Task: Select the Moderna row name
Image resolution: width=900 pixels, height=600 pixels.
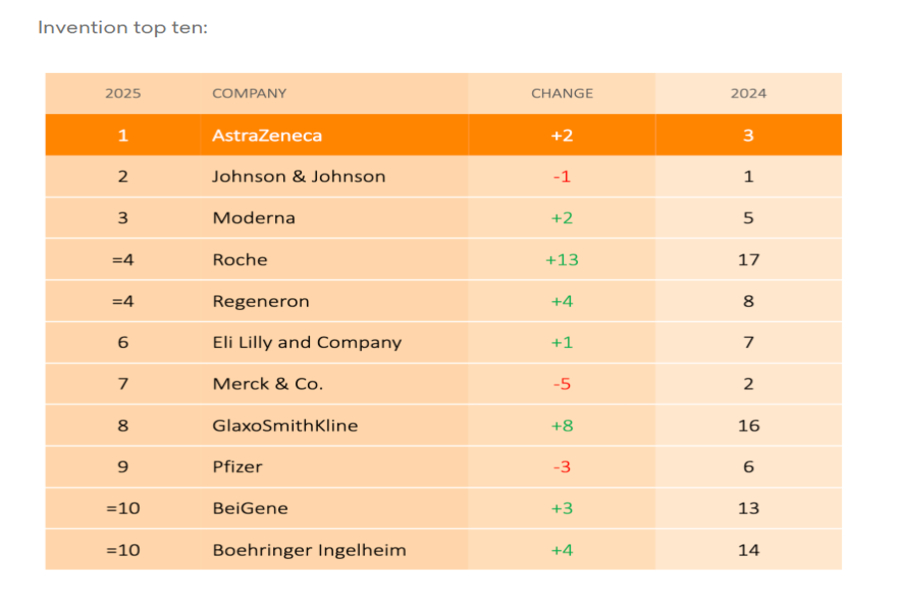Action: pyautogui.click(x=253, y=218)
